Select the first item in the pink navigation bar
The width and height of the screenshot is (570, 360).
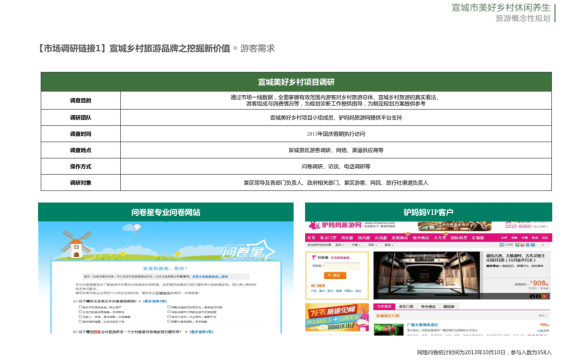312,238
